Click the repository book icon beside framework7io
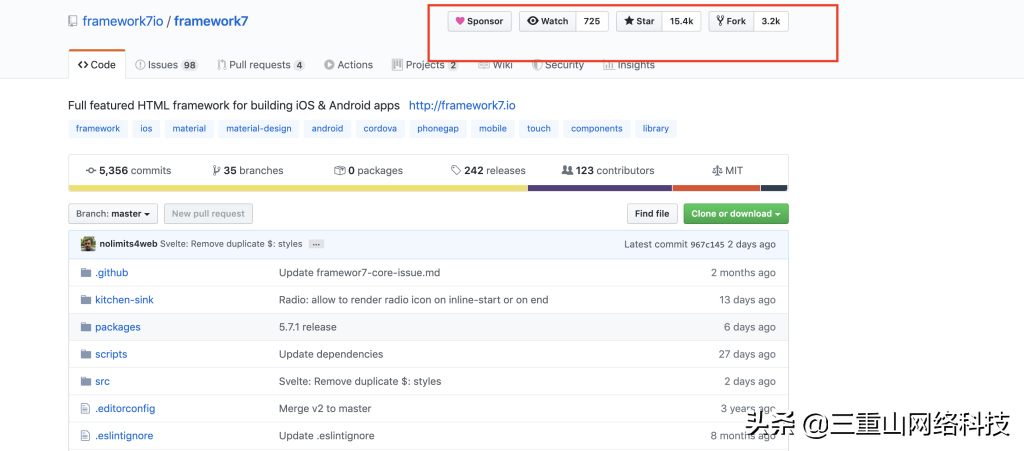 72,22
